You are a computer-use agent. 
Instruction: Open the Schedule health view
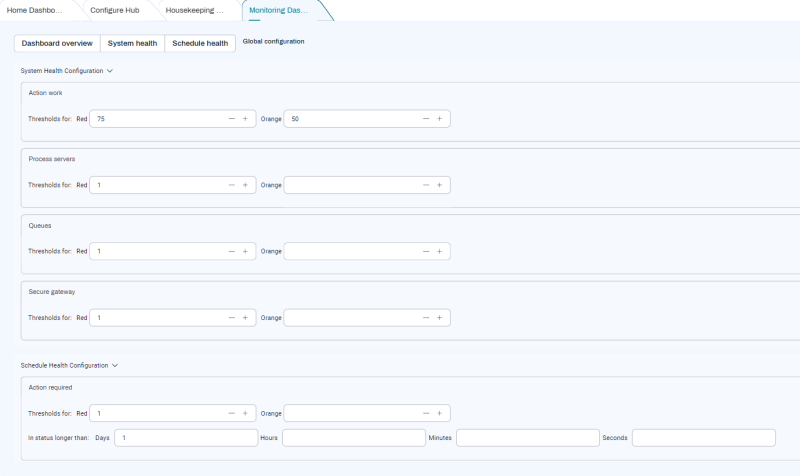pos(200,43)
